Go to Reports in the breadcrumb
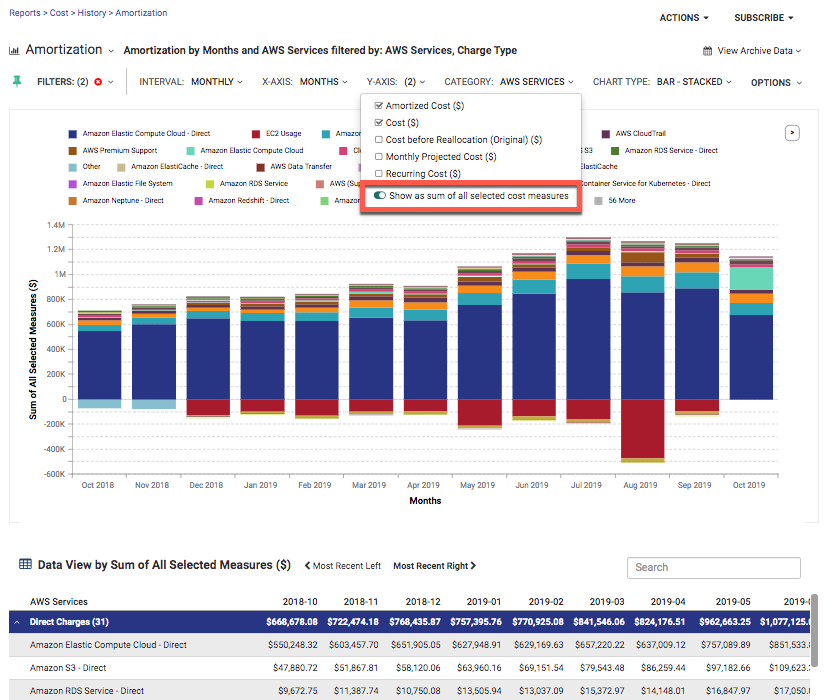 (x=24, y=13)
